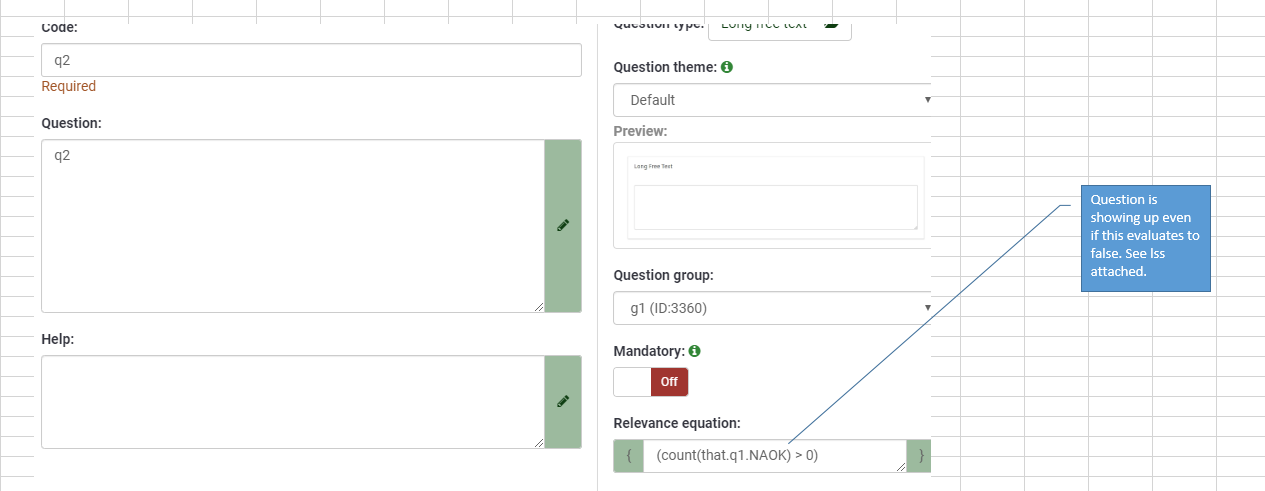This screenshot has width=1265, height=491.
Task: Click the info icon next to Question theme
Action: point(727,67)
